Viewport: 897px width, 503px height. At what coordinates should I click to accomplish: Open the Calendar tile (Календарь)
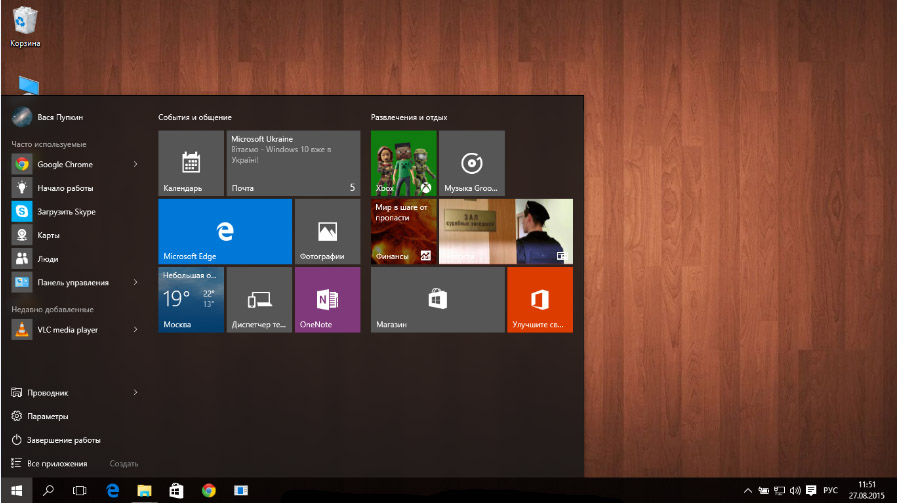click(x=191, y=163)
